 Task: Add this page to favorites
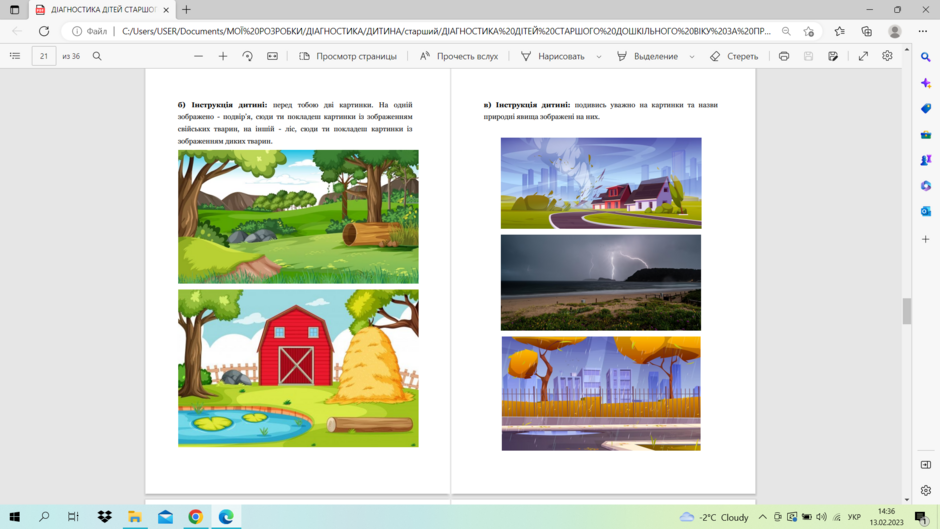[x=809, y=31]
